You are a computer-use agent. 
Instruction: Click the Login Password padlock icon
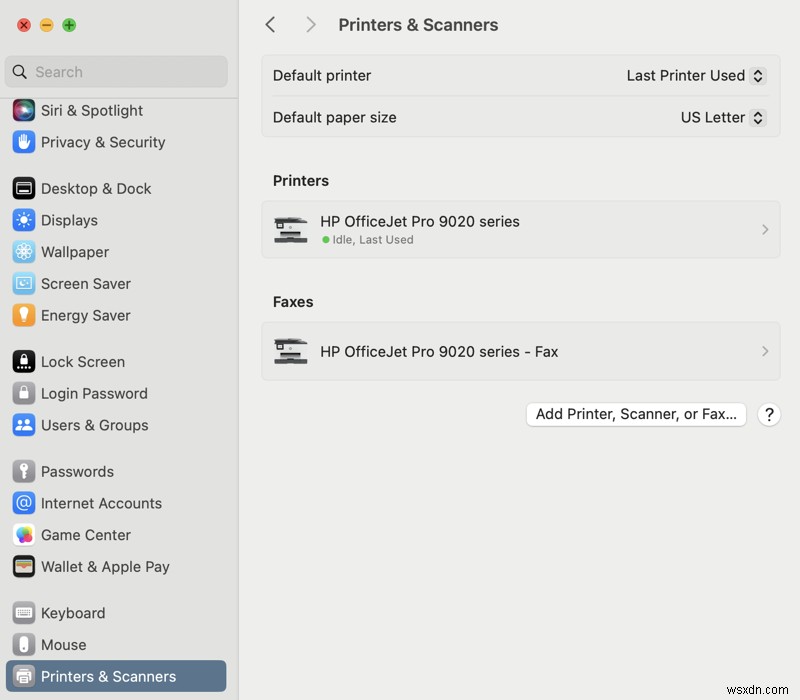point(23,393)
